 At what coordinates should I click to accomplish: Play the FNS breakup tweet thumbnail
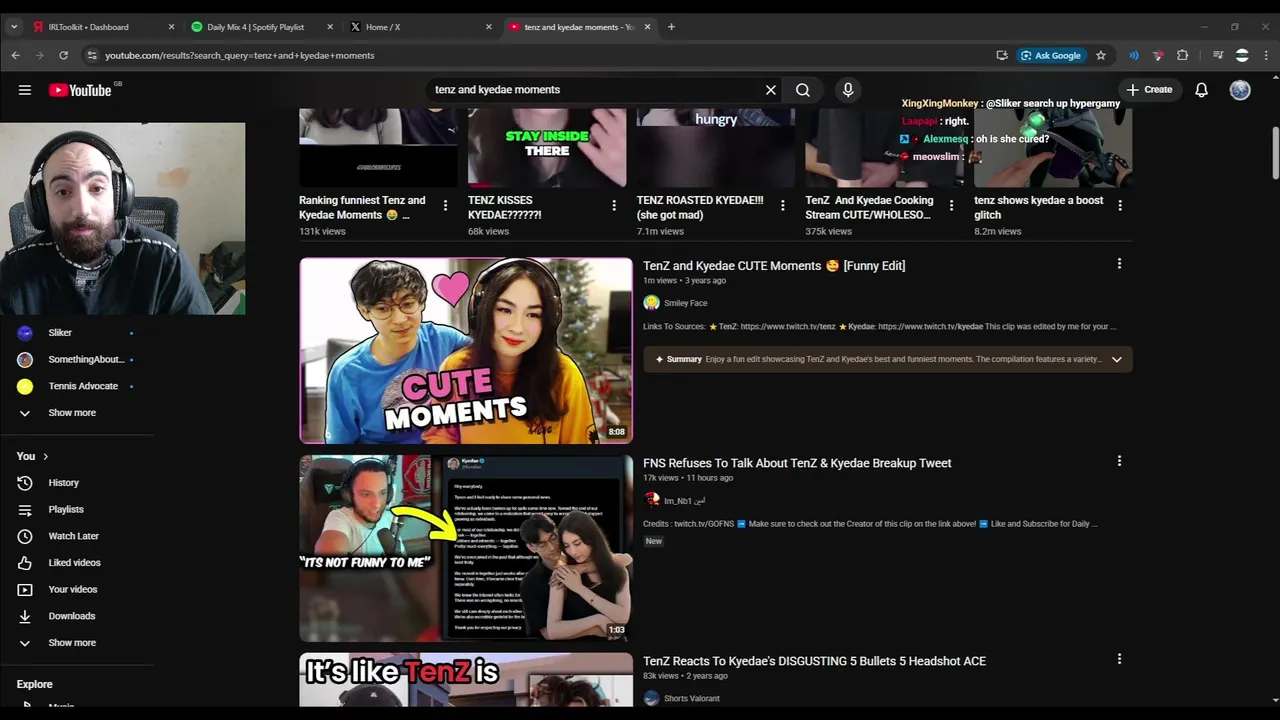[x=466, y=548]
